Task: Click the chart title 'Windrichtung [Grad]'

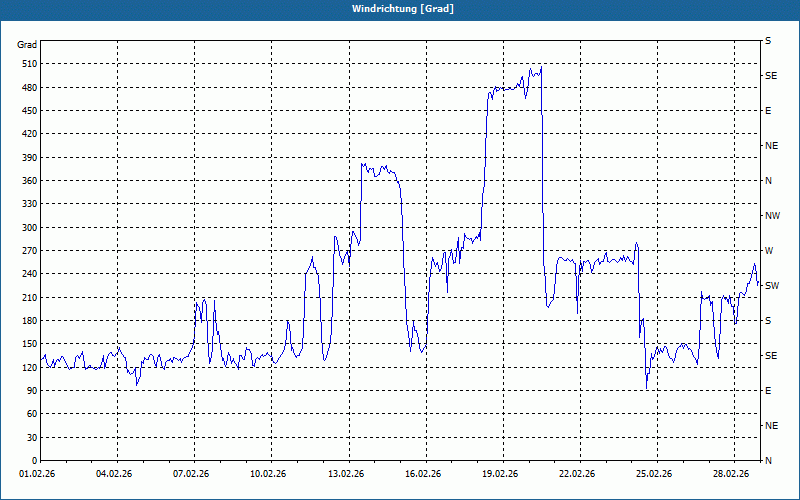Action: click(403, 9)
